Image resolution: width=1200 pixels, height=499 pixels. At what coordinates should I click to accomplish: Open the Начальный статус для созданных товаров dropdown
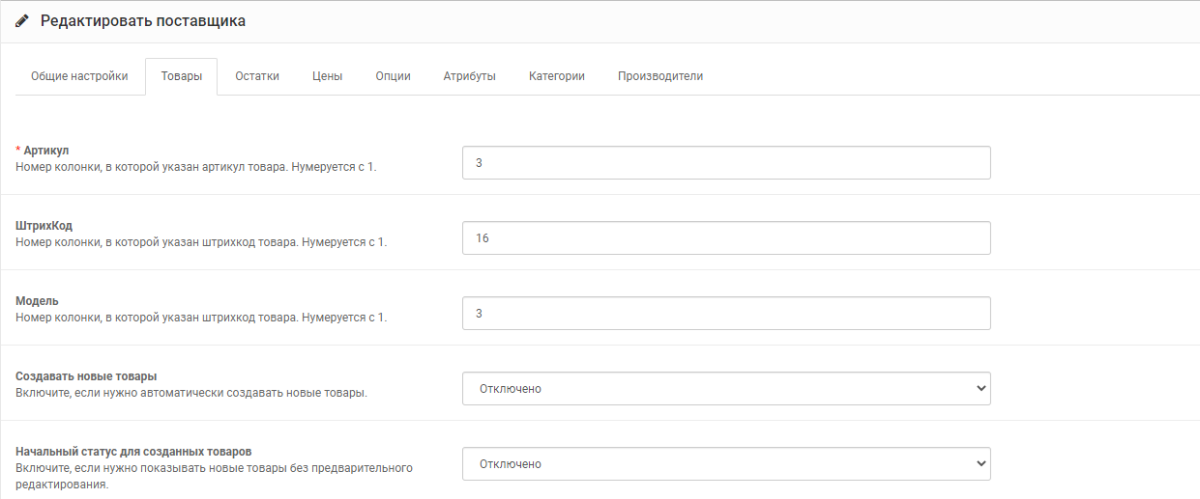(726, 464)
